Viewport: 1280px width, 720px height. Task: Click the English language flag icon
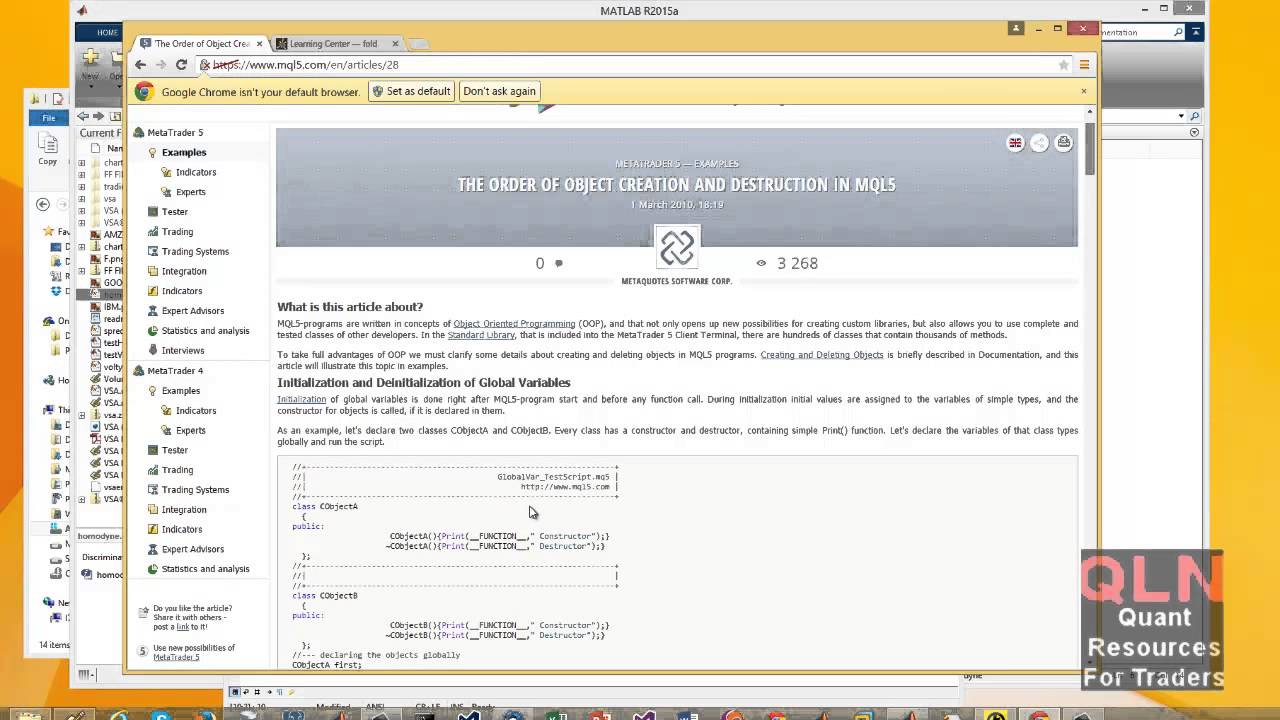coord(1015,143)
